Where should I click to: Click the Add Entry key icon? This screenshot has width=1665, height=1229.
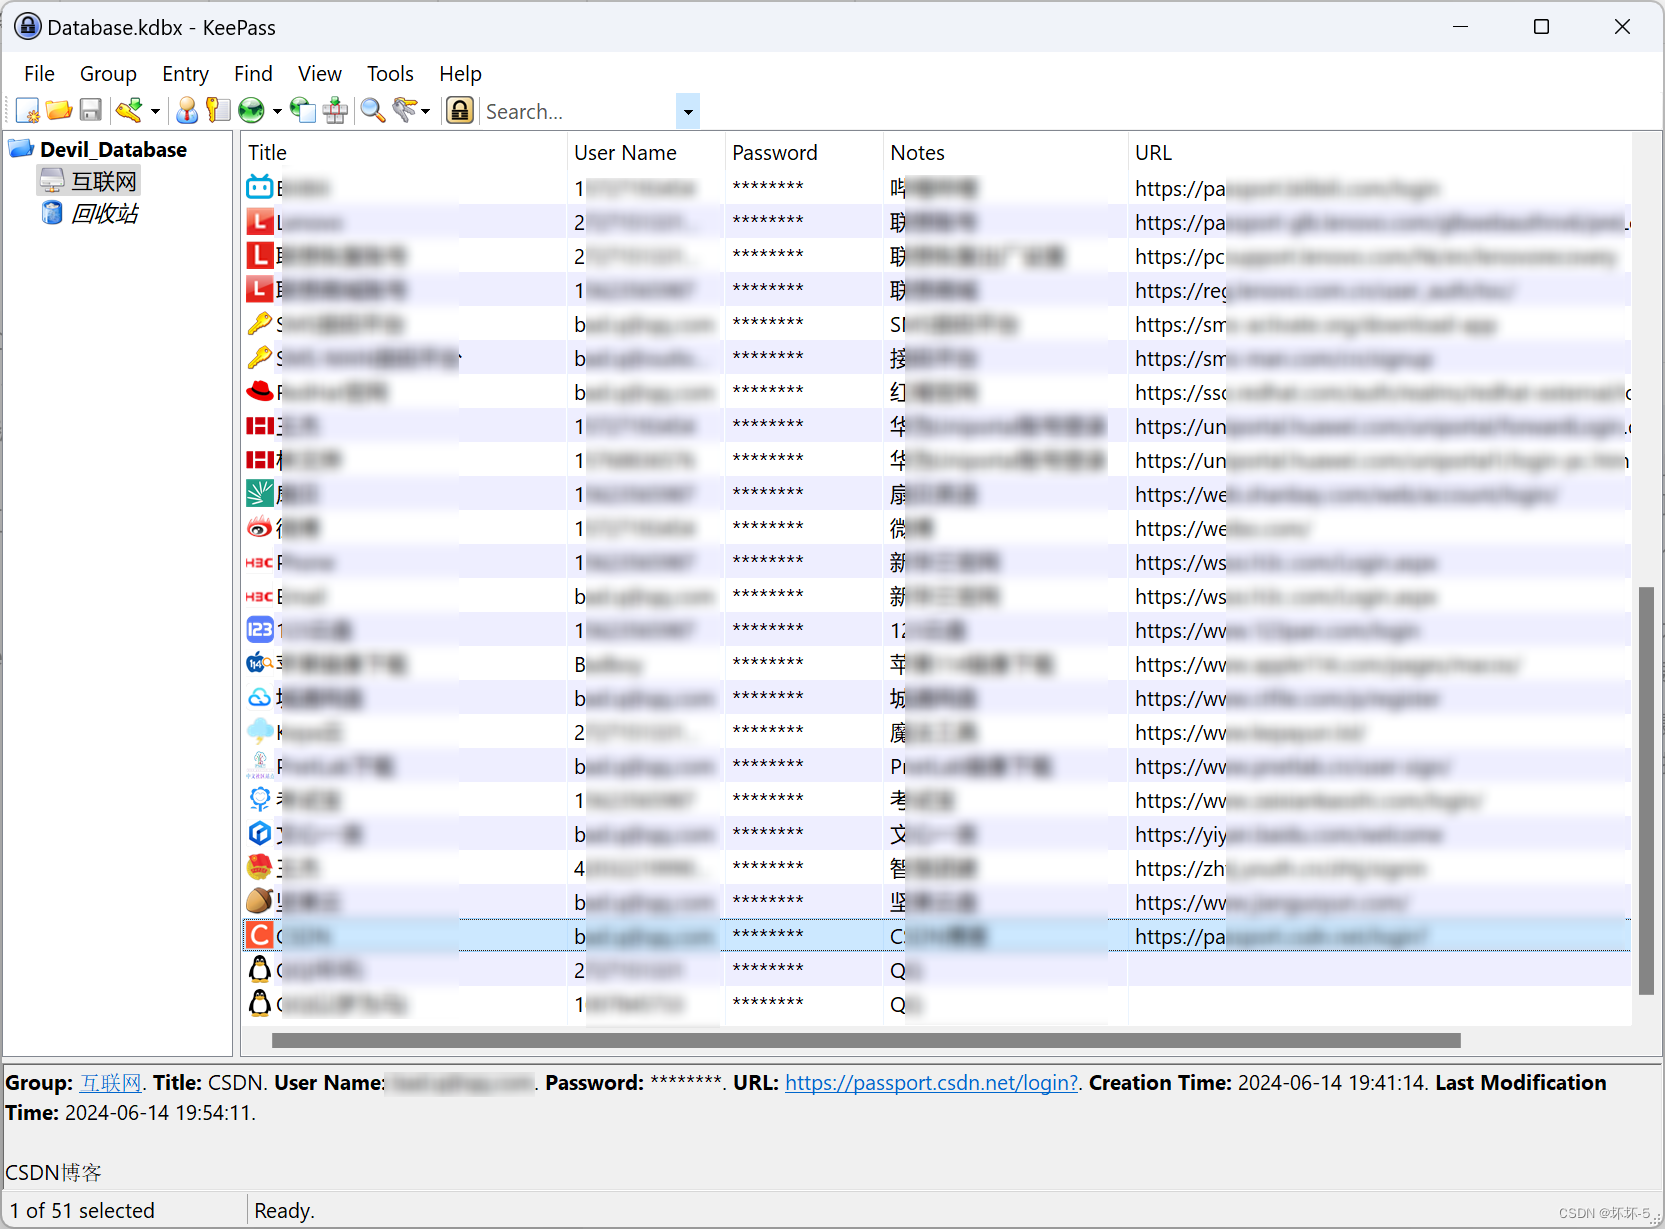click(129, 110)
